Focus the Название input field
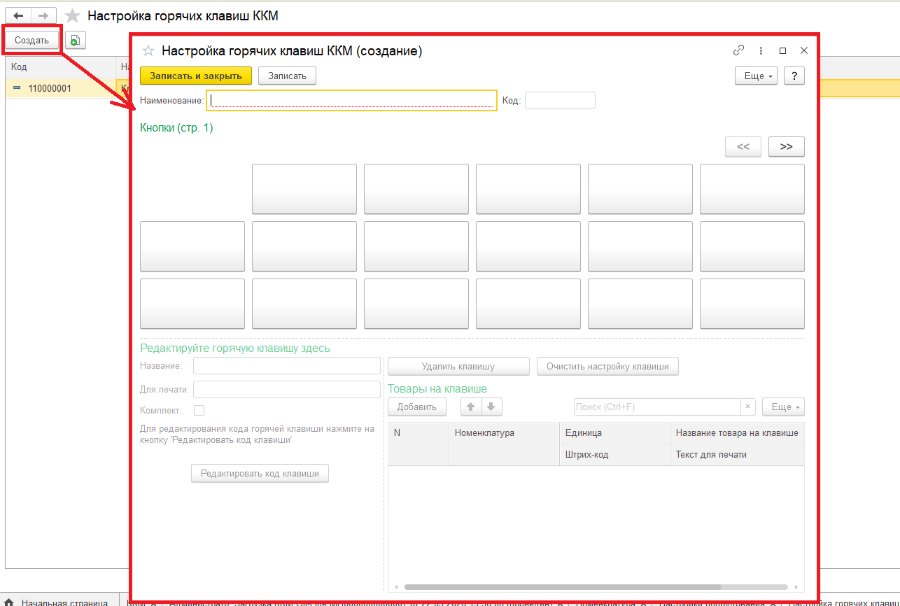This screenshot has width=900, height=606. [287, 366]
